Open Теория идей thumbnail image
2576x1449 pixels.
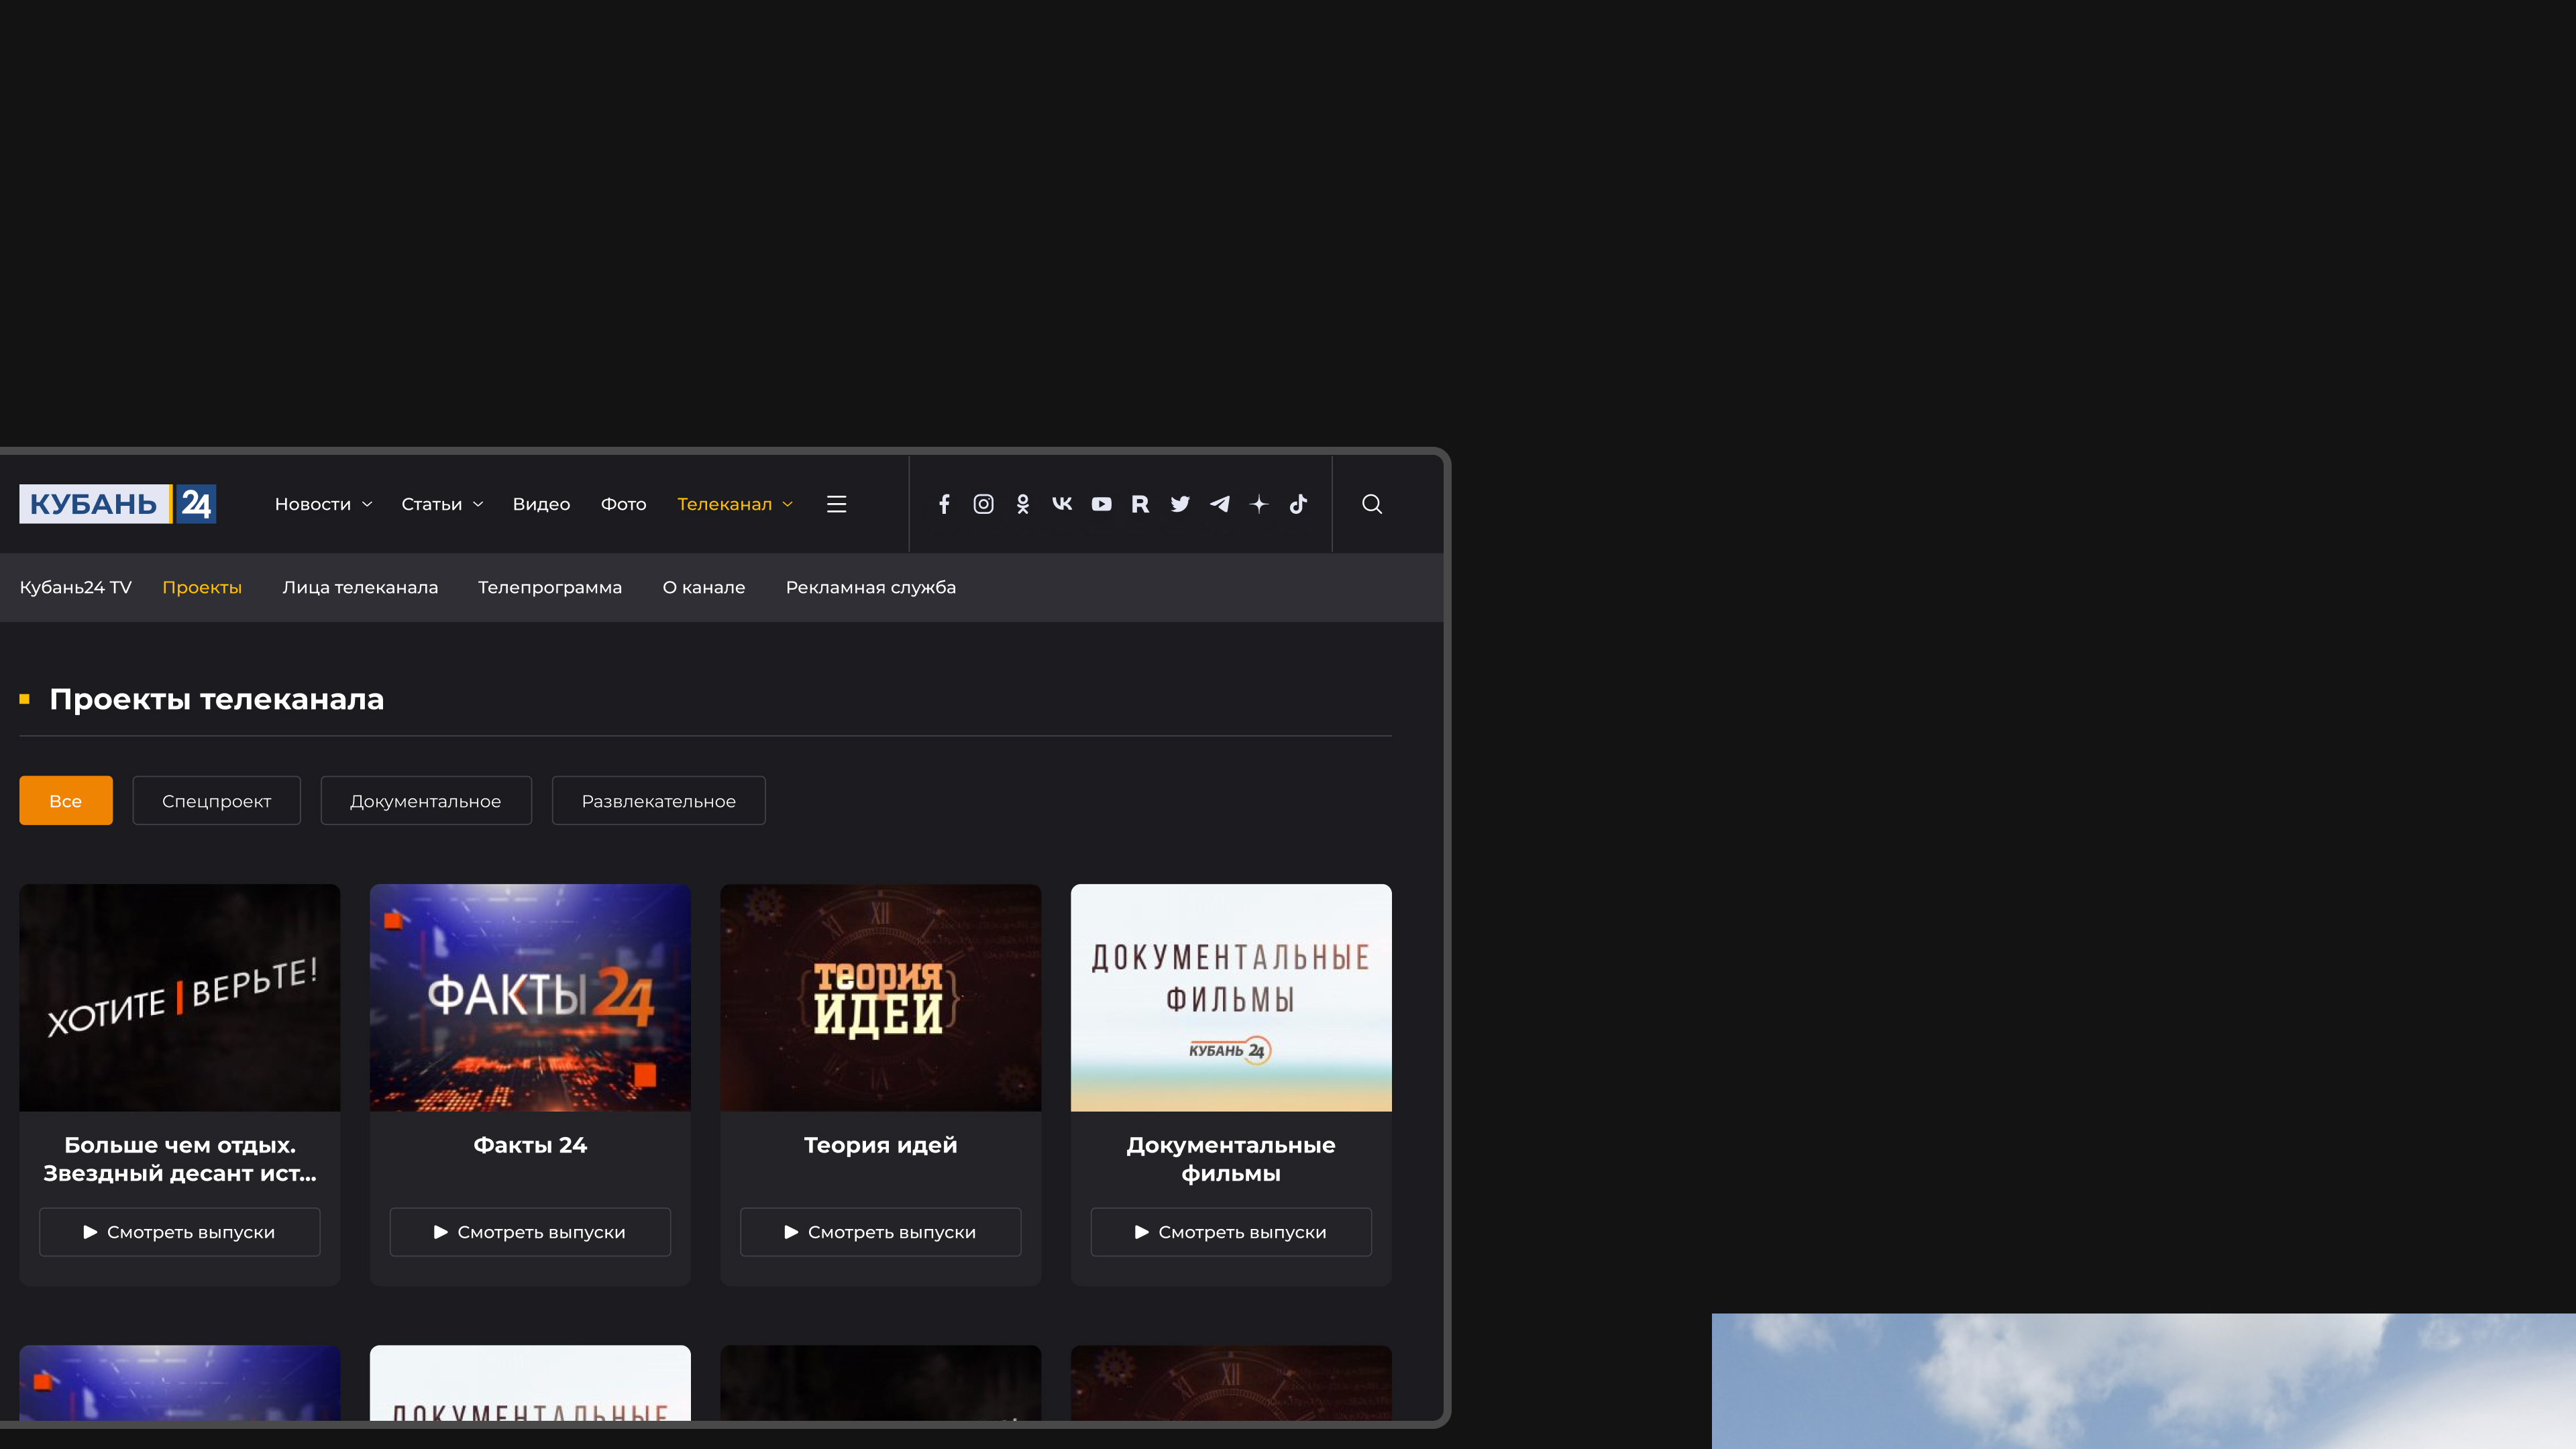881,997
